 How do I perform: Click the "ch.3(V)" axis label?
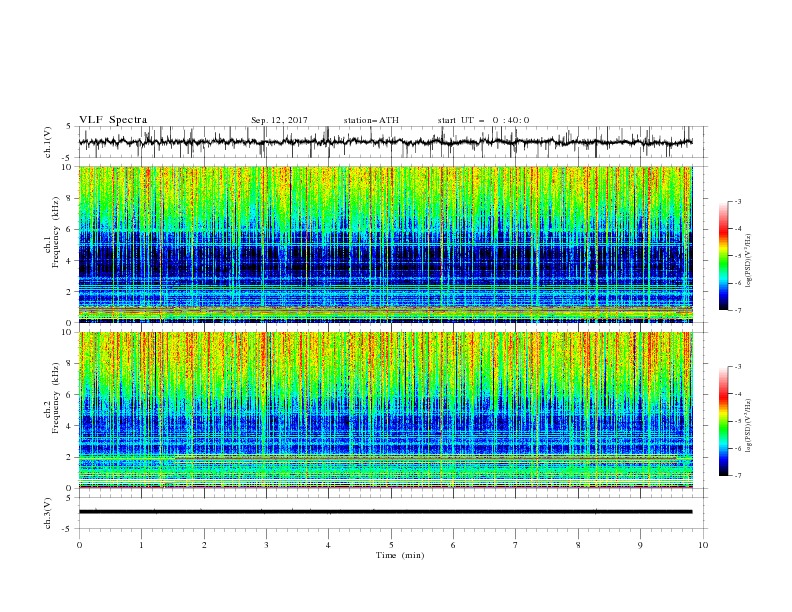(48, 513)
